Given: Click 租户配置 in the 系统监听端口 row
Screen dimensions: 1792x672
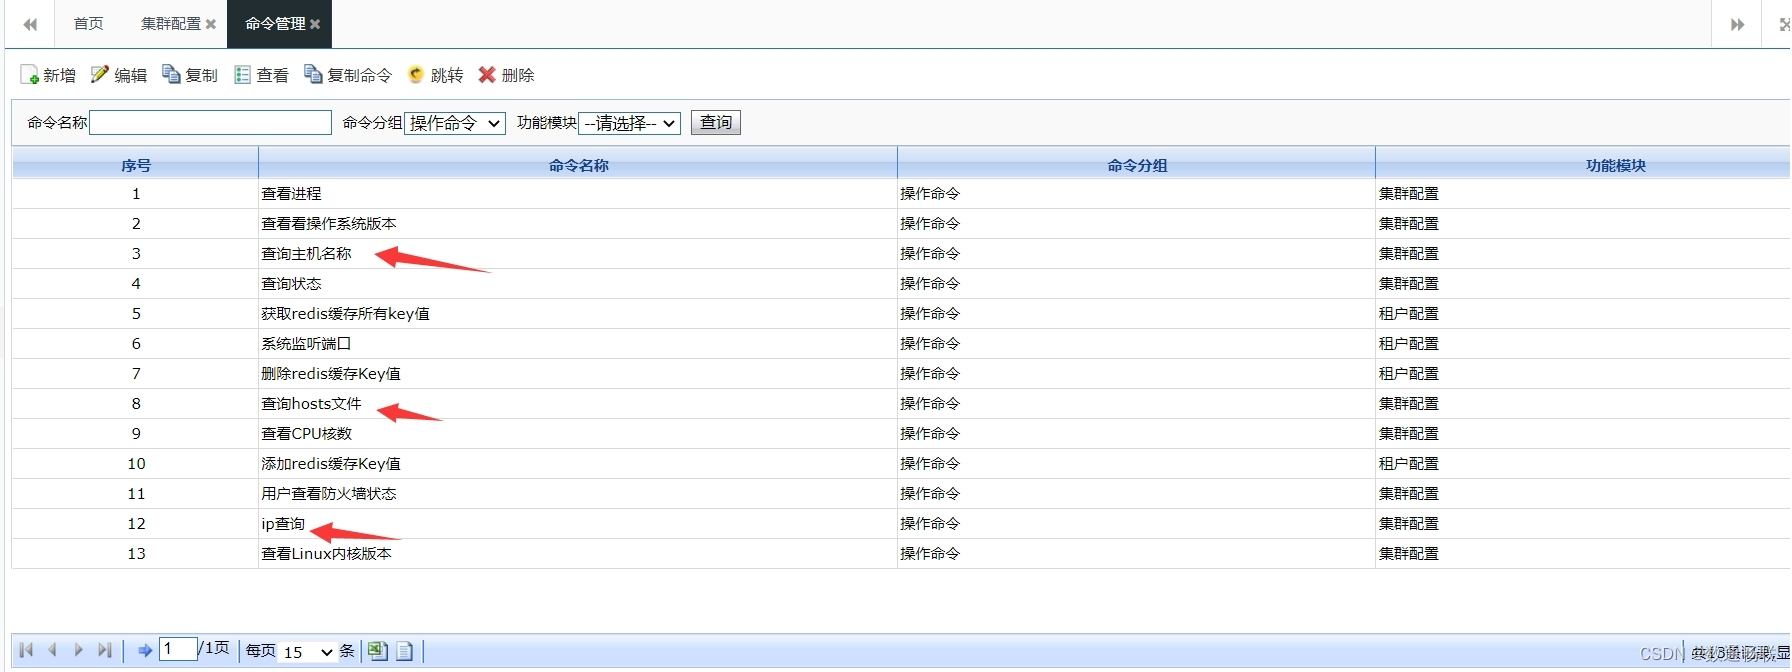Looking at the screenshot, I should [1408, 344].
